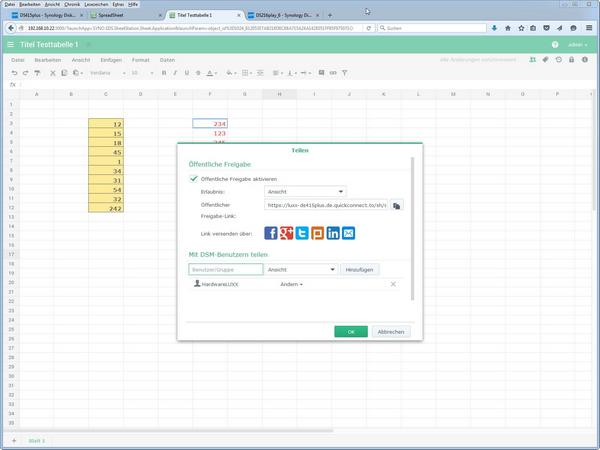
Task: Toggle underline formatting
Action: tap(187, 73)
